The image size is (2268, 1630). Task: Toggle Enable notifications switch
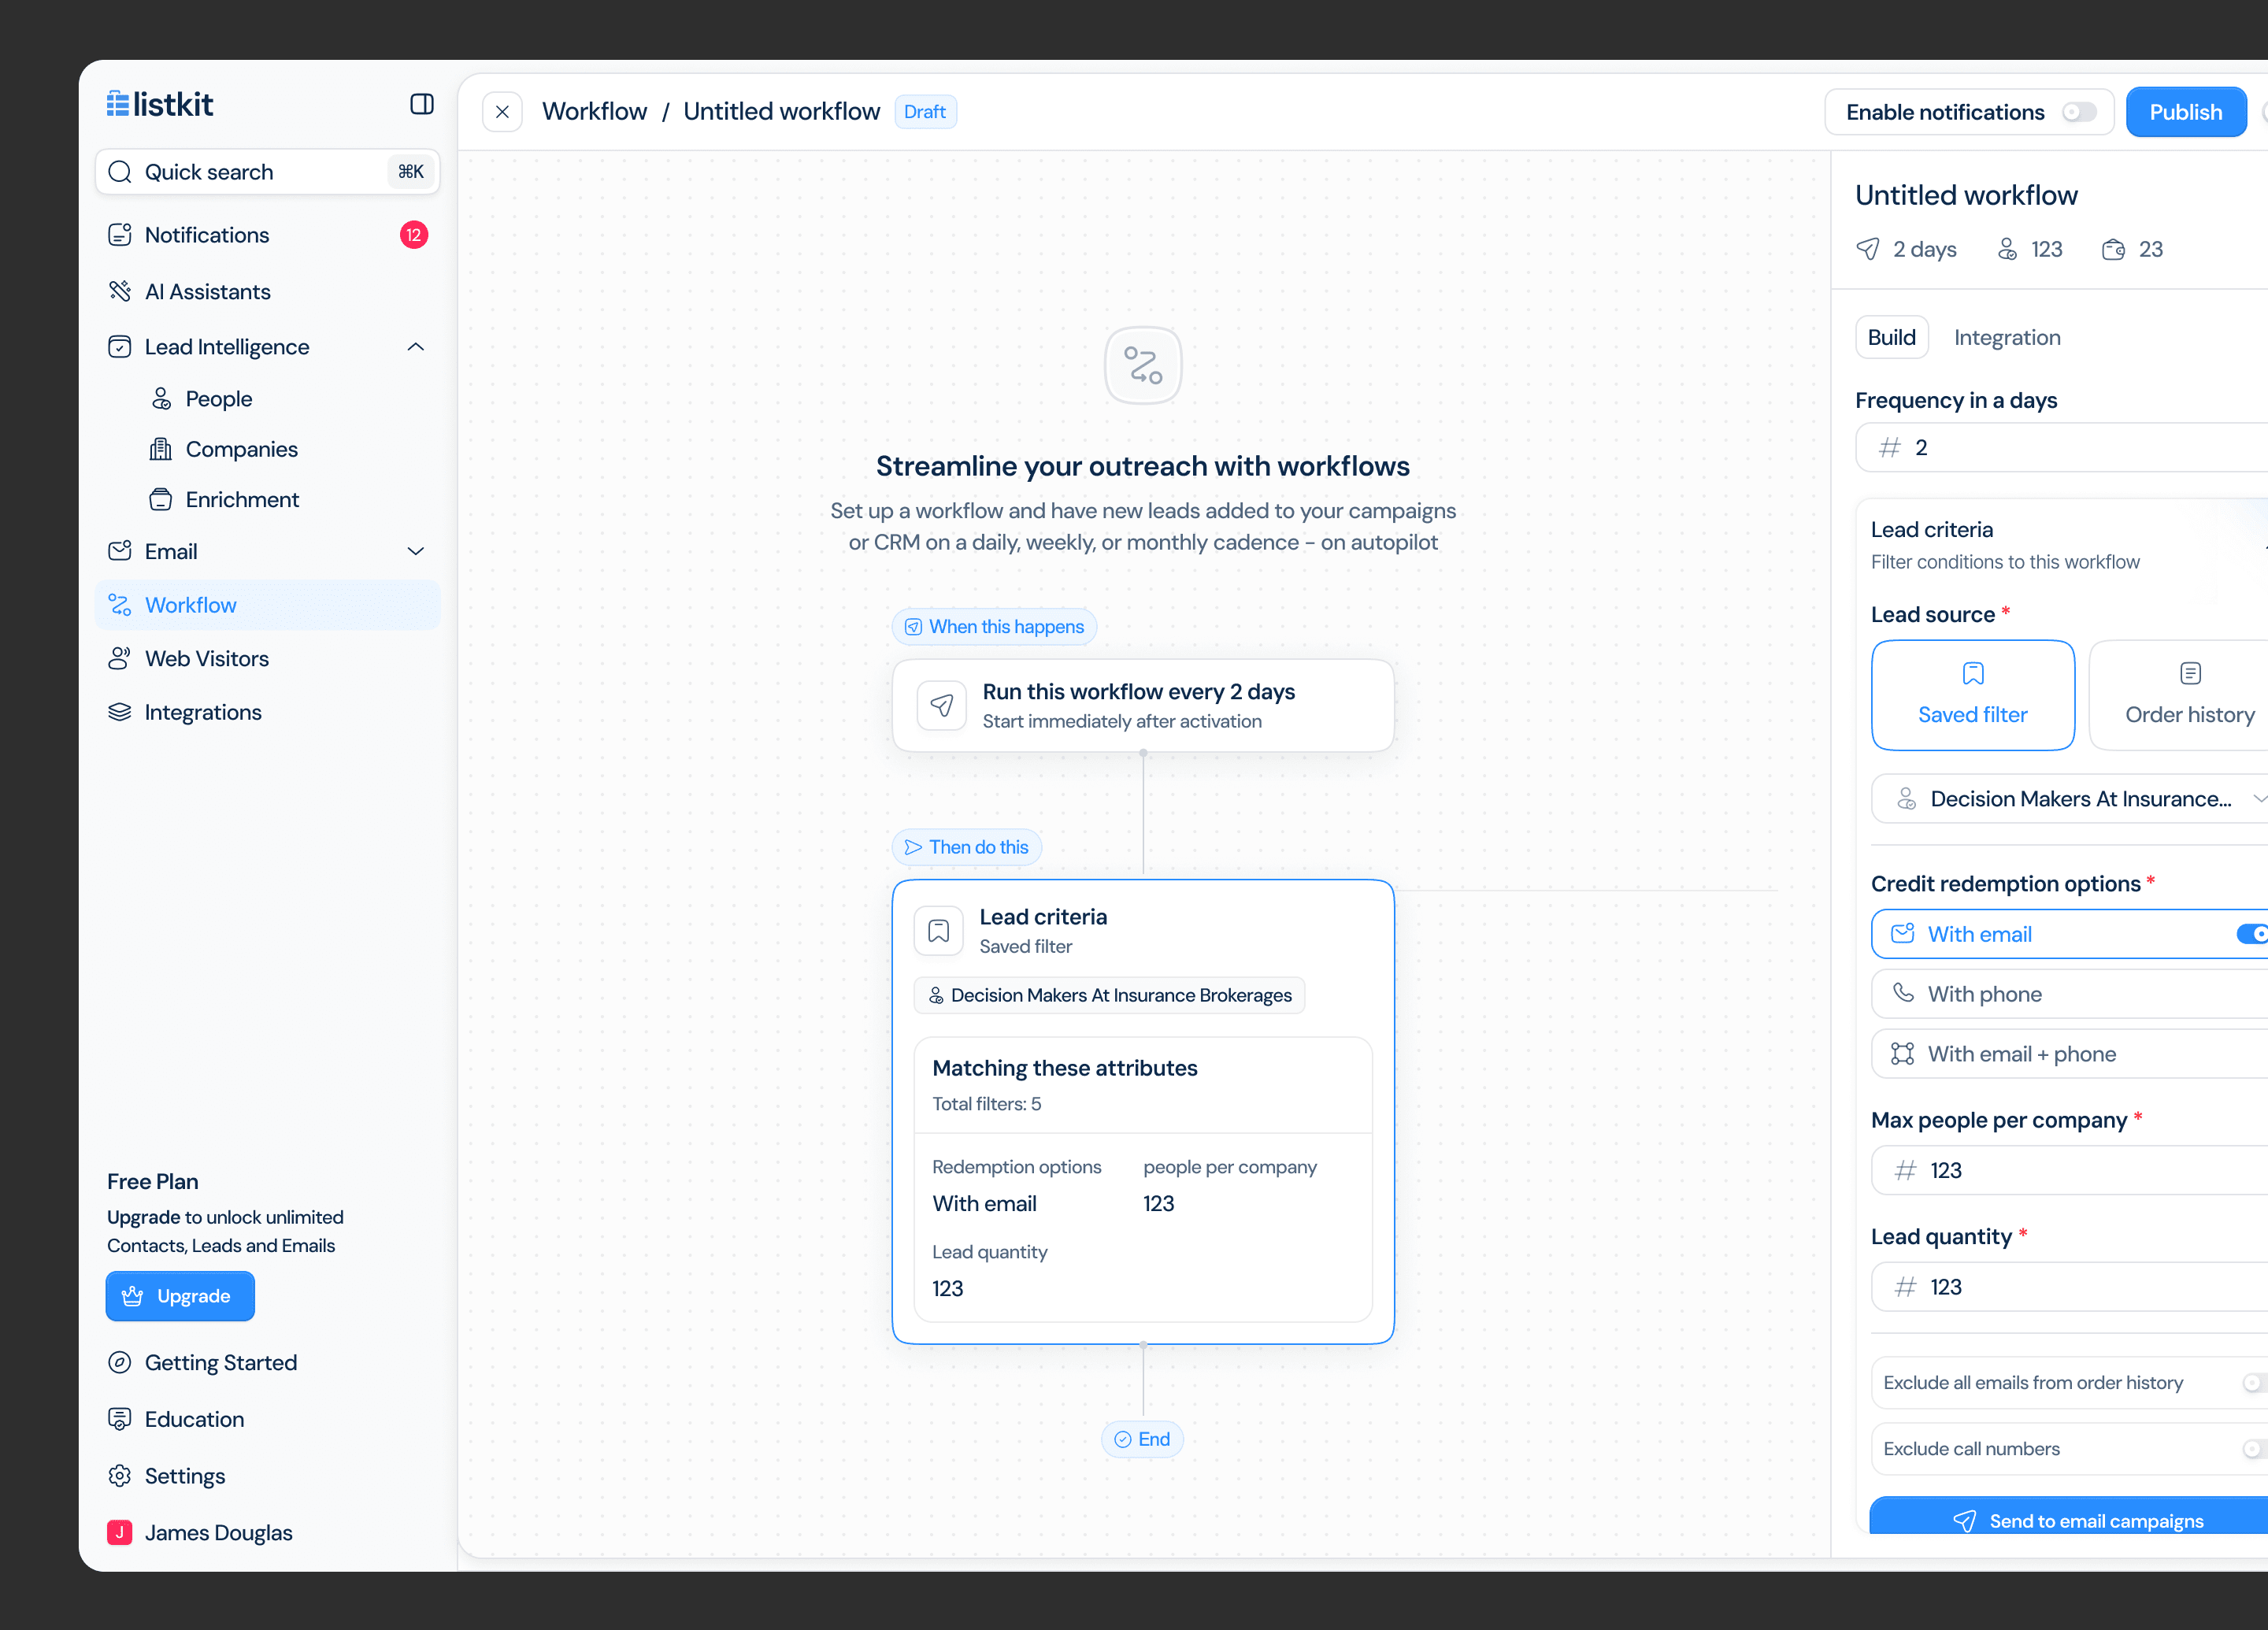(x=2079, y=112)
